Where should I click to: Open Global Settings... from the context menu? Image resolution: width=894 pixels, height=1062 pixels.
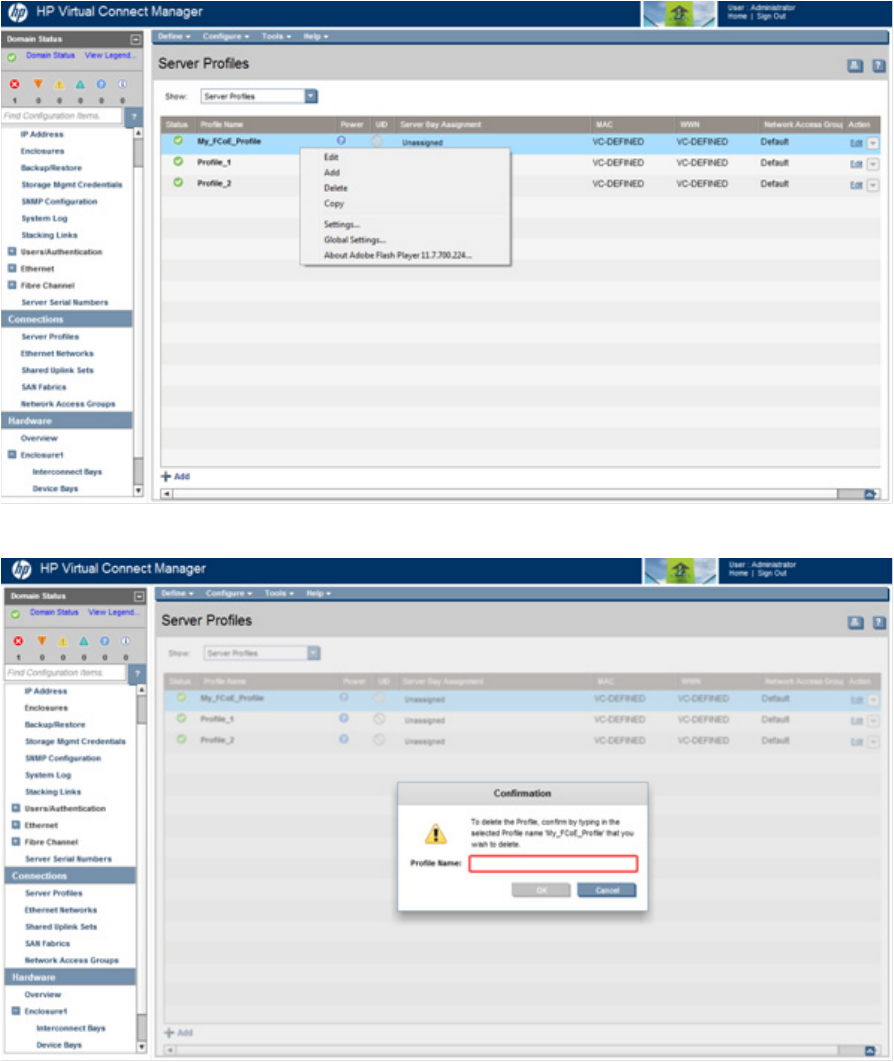click(354, 240)
